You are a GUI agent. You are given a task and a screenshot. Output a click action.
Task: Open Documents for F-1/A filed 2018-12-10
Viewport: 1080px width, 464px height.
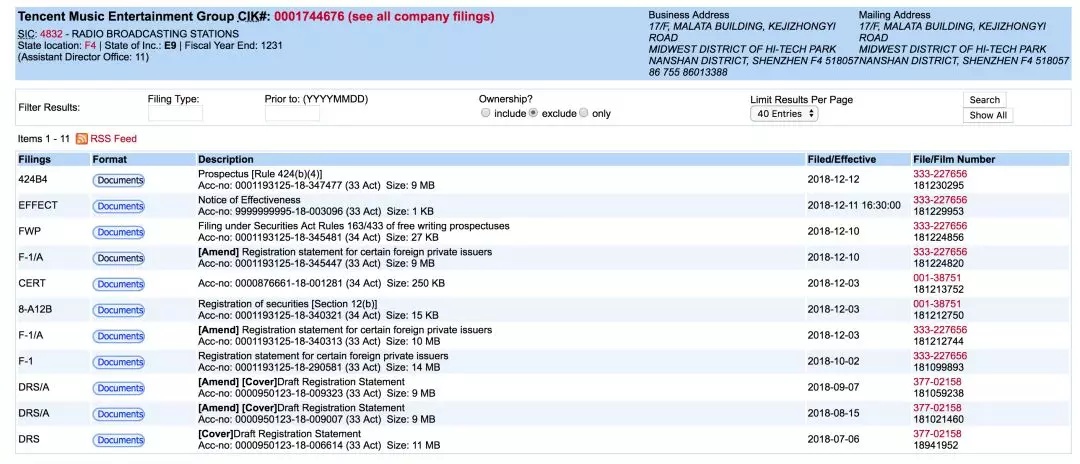[x=118, y=258]
